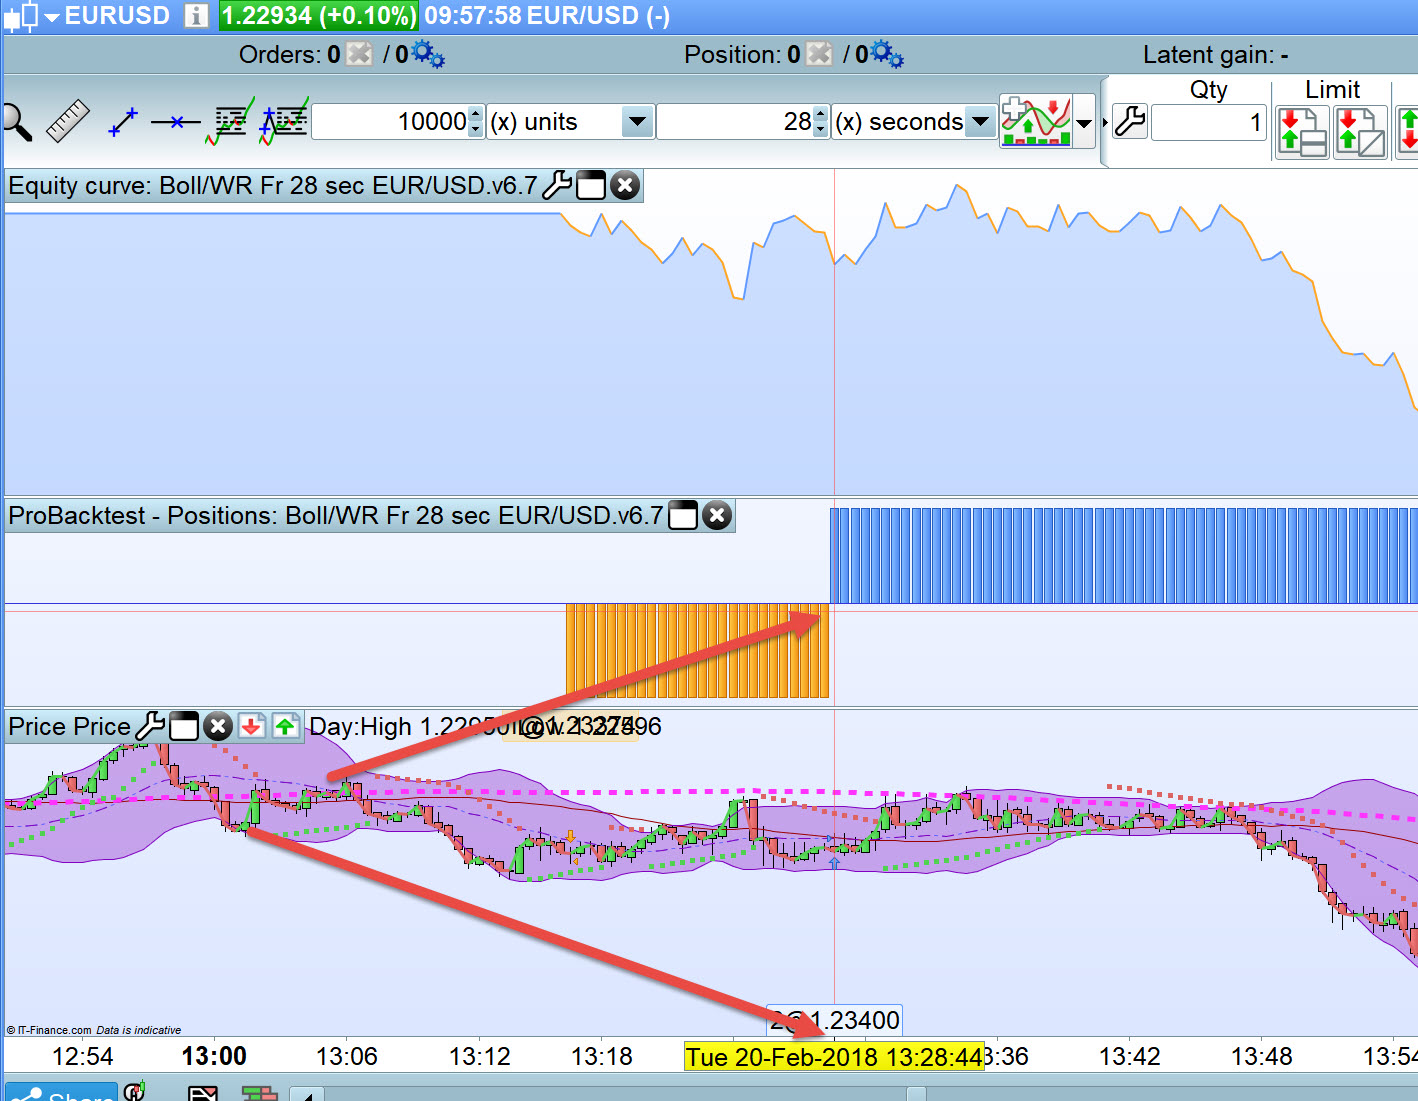Expand the indicators button dropdown arrow
1418x1101 pixels.
[1084, 123]
